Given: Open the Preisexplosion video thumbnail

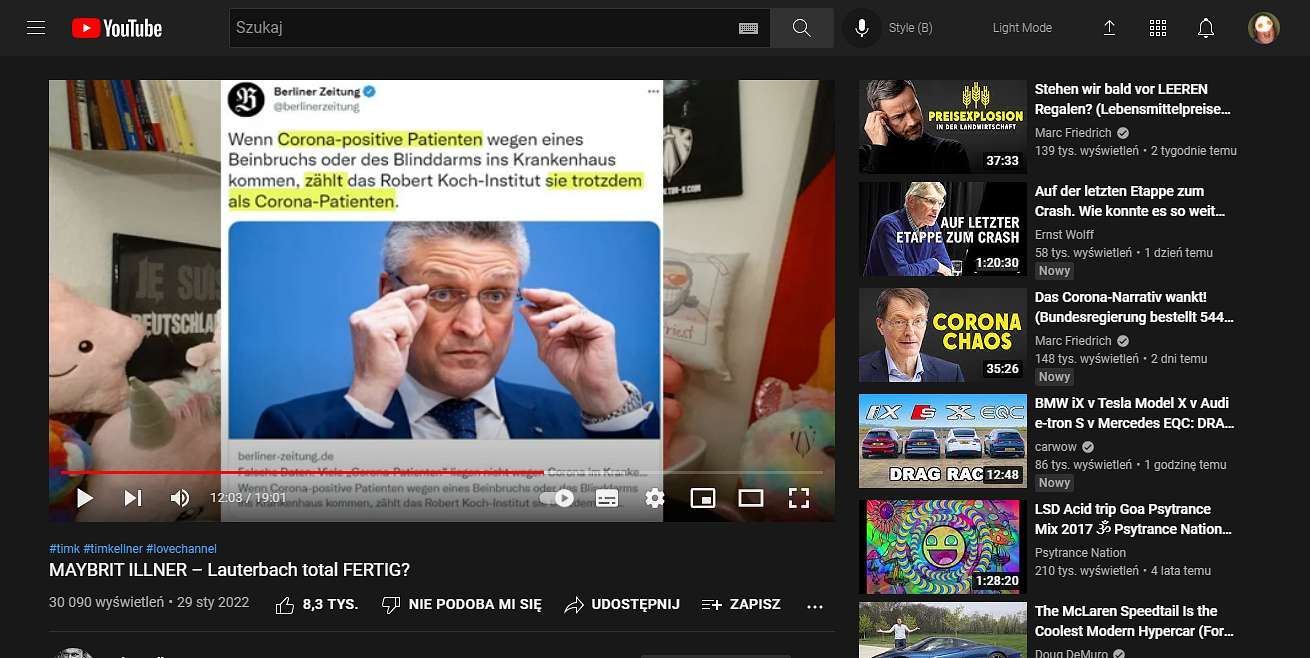Looking at the screenshot, I should 943,127.
